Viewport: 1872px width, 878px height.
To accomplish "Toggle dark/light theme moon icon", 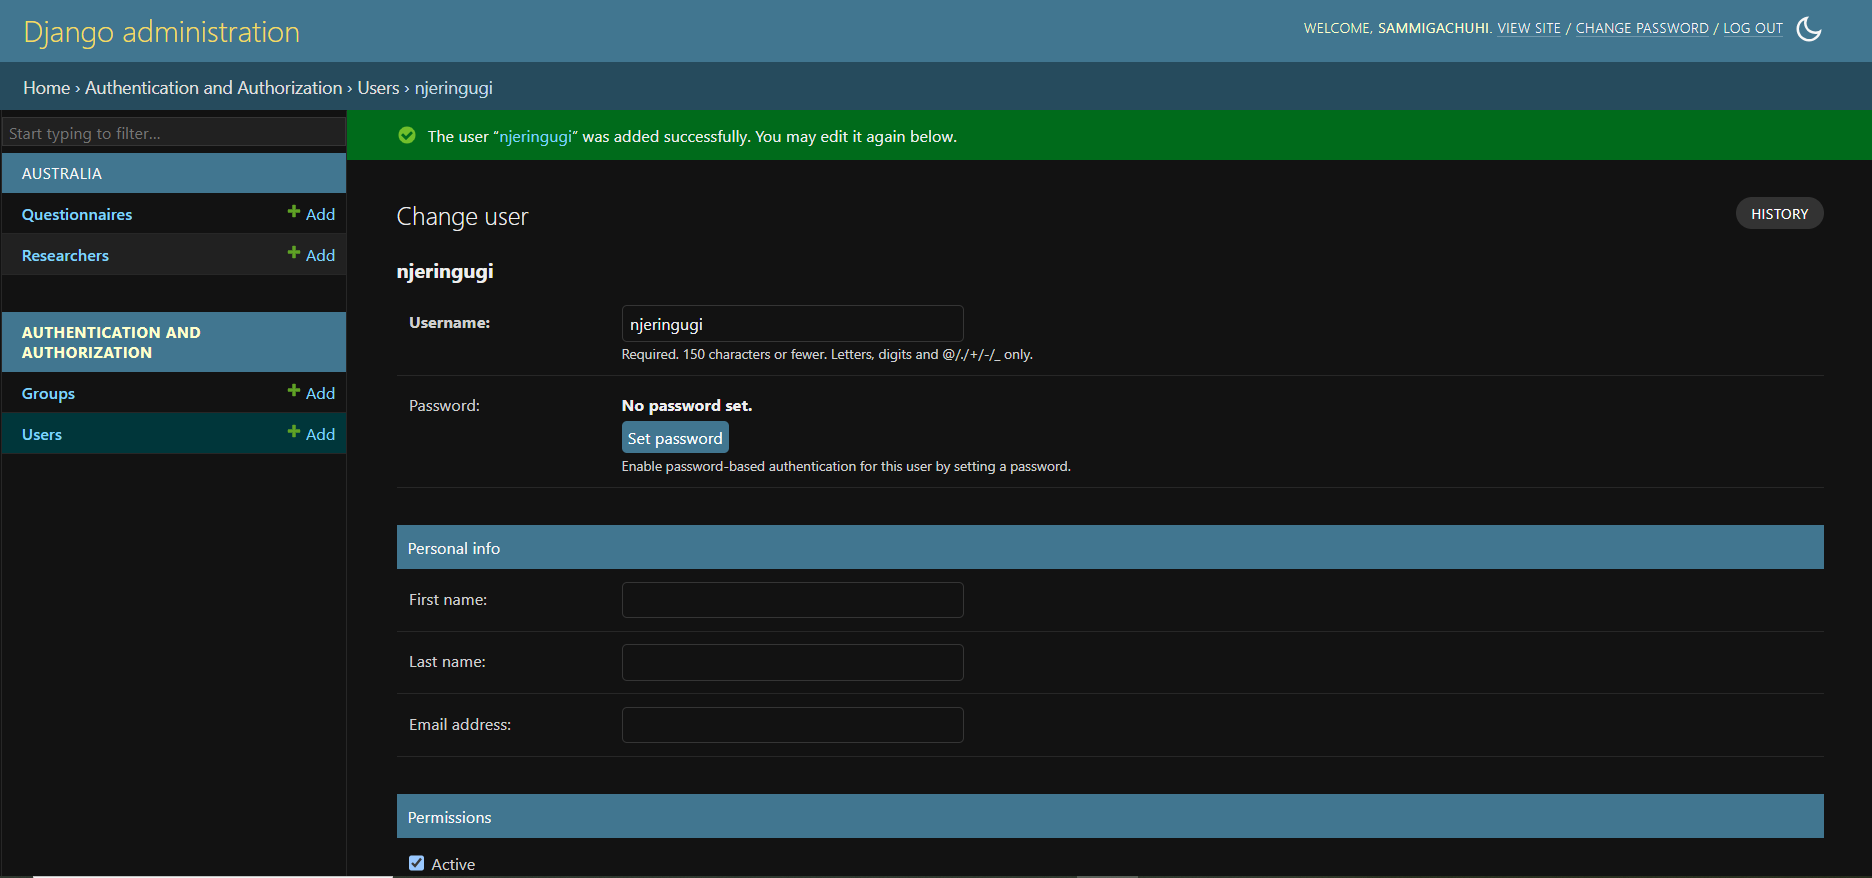I will pos(1809,29).
